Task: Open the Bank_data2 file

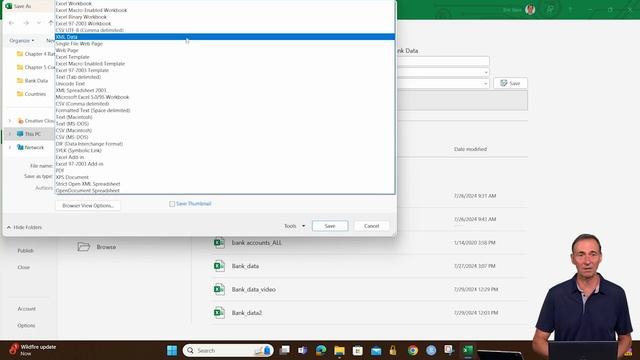Action: (247, 313)
